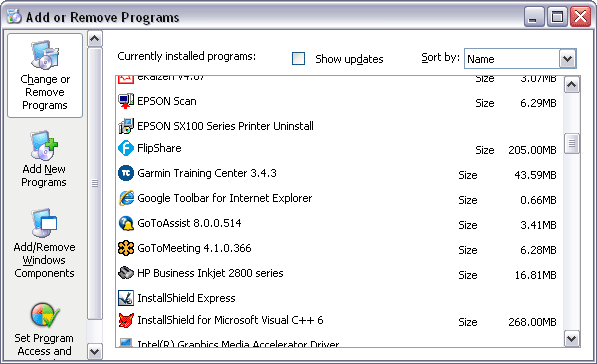
Task: Open Add/Remove Windows Components
Action: click(x=44, y=244)
